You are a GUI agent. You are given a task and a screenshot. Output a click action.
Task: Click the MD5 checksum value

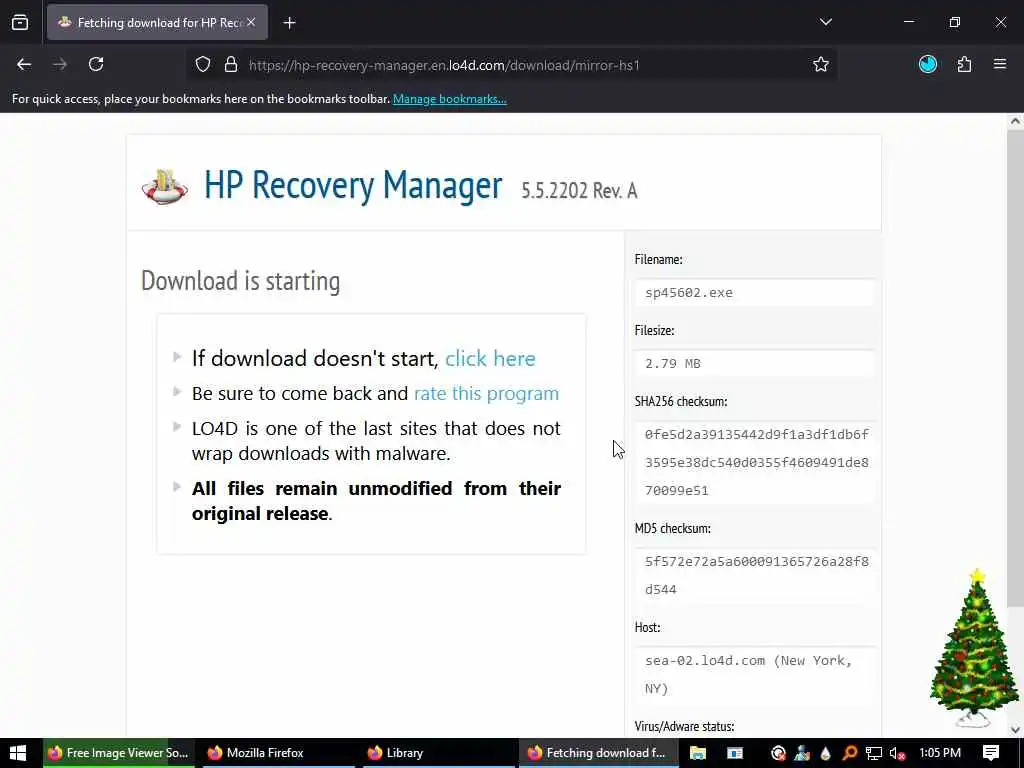click(x=754, y=575)
